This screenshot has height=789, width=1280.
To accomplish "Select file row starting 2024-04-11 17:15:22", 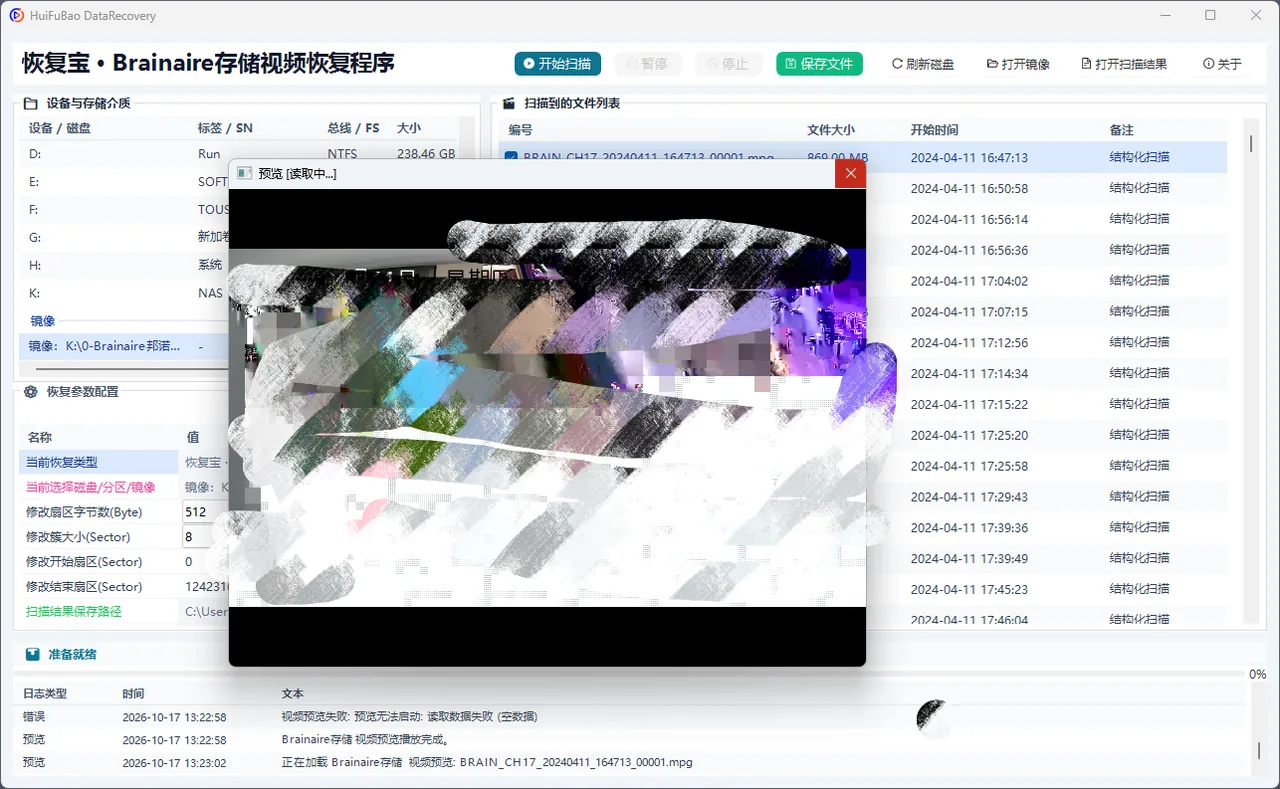I will (x=1046, y=404).
